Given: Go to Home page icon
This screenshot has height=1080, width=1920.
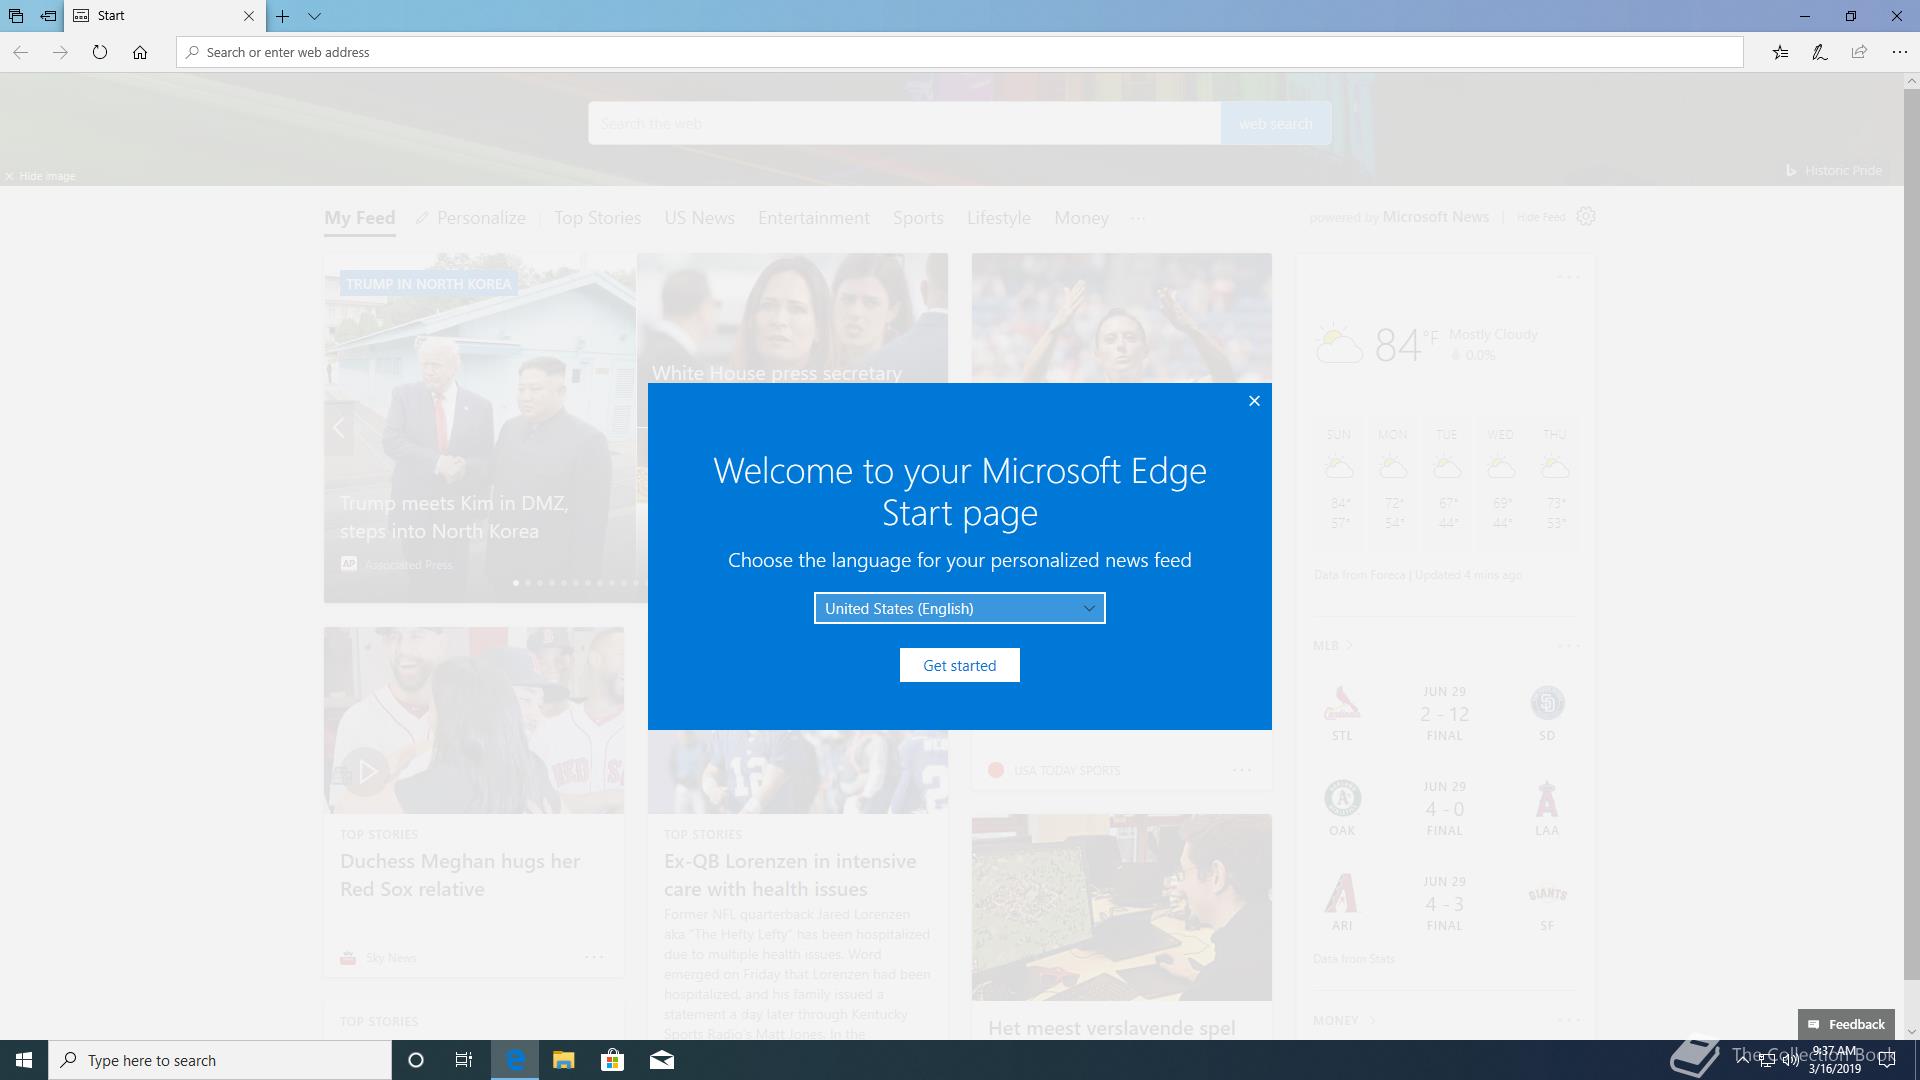Looking at the screenshot, I should click(x=140, y=52).
